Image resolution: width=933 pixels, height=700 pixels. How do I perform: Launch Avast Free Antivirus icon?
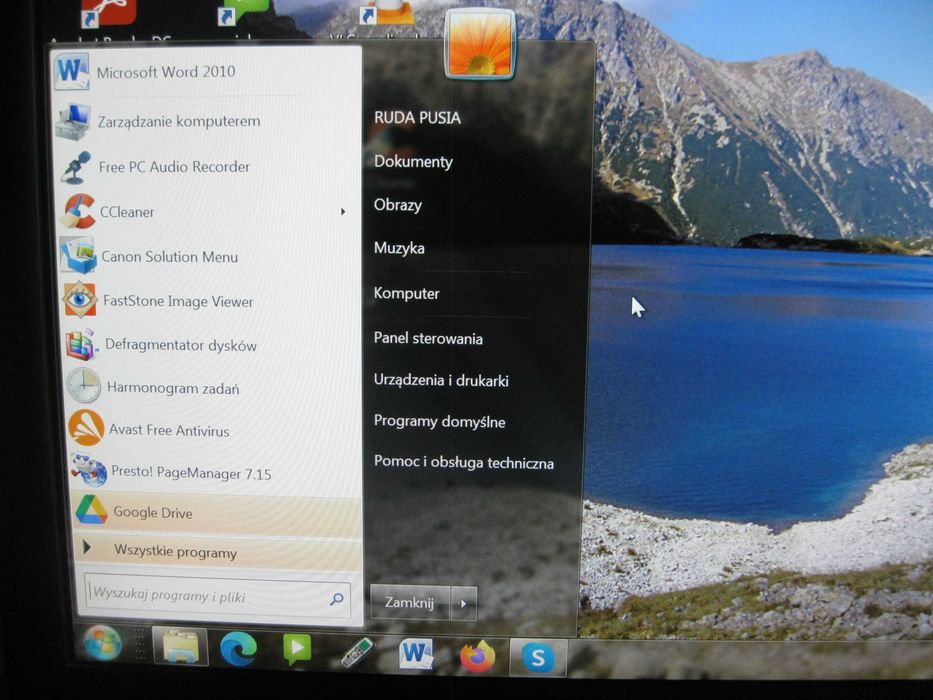click(87, 429)
